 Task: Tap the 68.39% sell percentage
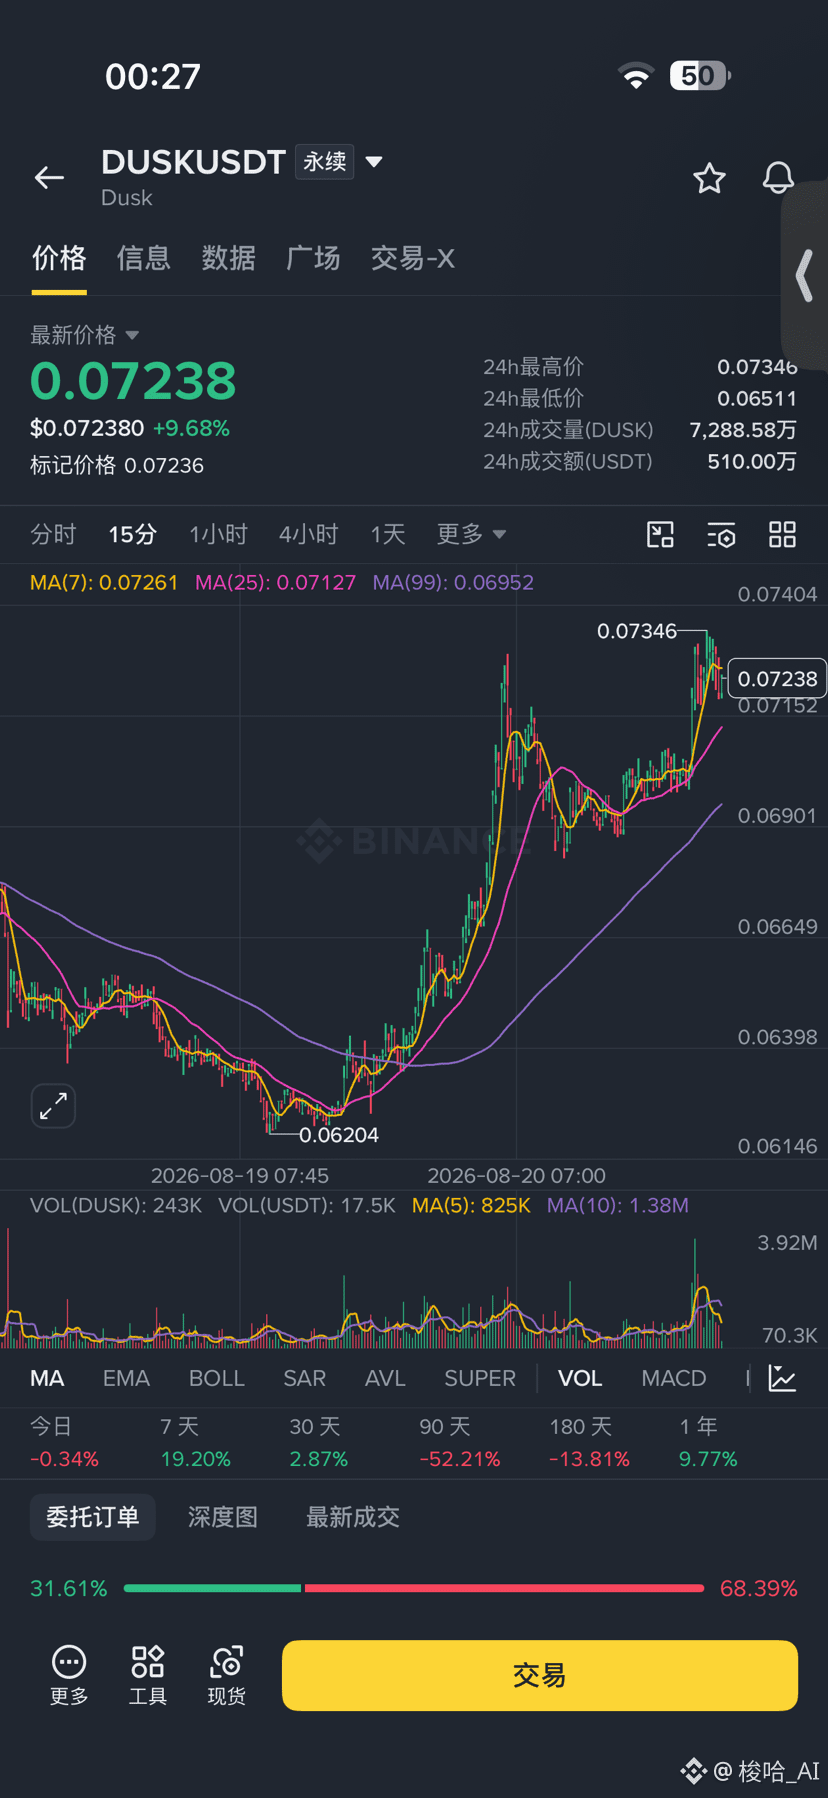(x=759, y=1588)
